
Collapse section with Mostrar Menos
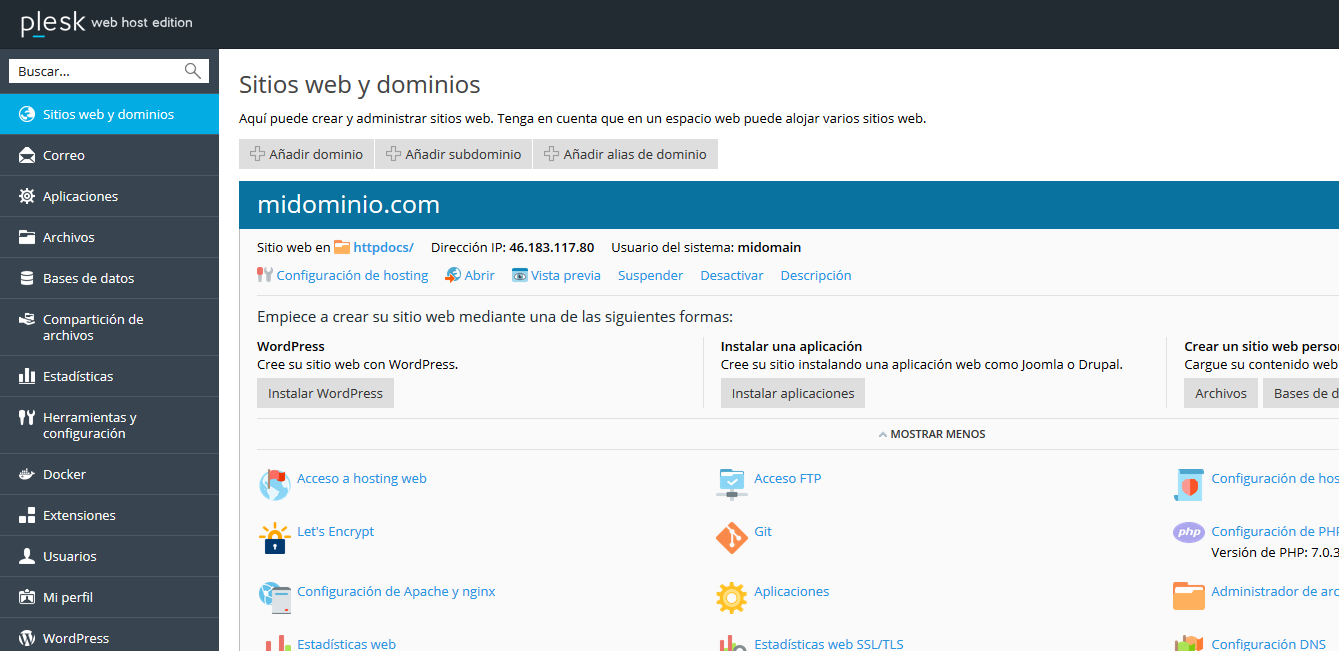(x=931, y=434)
